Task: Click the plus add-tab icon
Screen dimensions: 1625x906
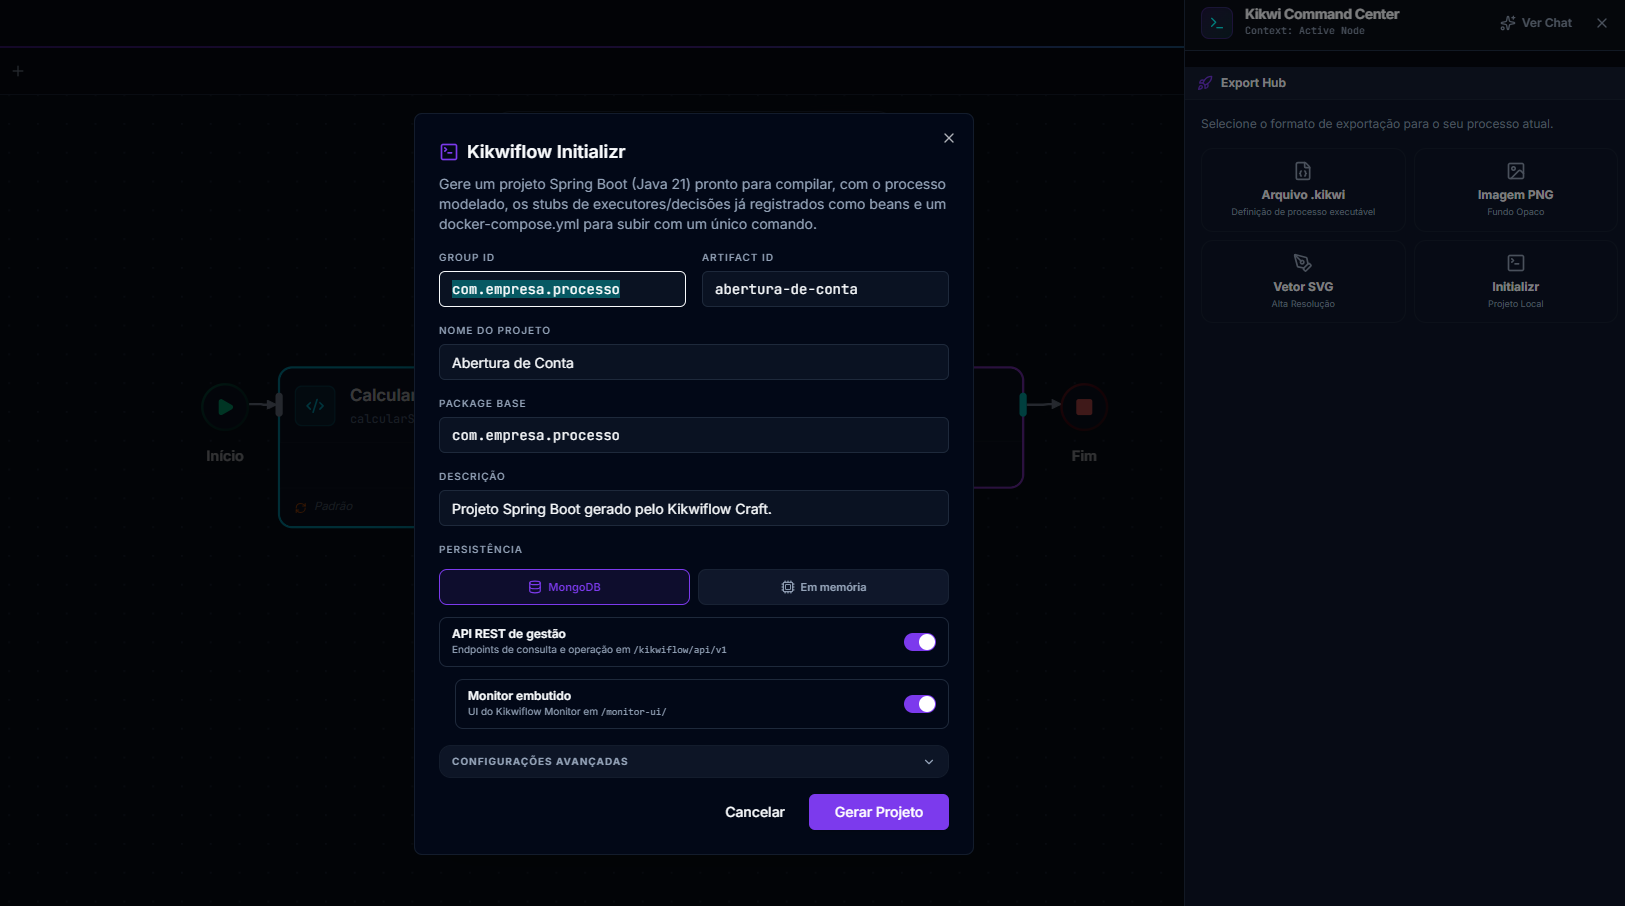Action: [18, 71]
